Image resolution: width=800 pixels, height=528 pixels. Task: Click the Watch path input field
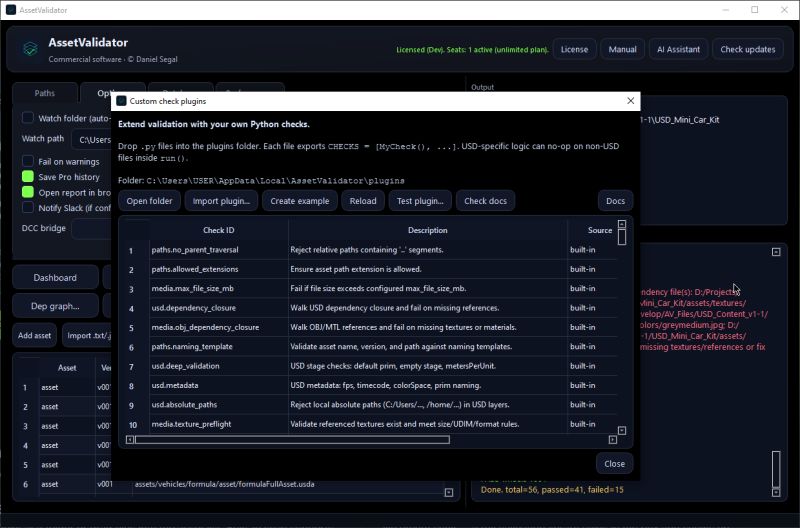click(92, 139)
